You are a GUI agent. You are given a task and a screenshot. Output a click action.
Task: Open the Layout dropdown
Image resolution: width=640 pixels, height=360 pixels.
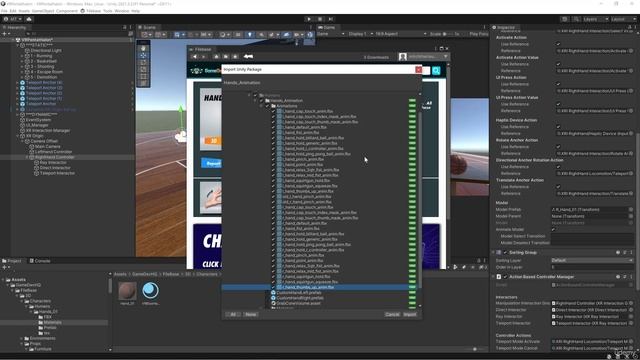coord(623,19)
